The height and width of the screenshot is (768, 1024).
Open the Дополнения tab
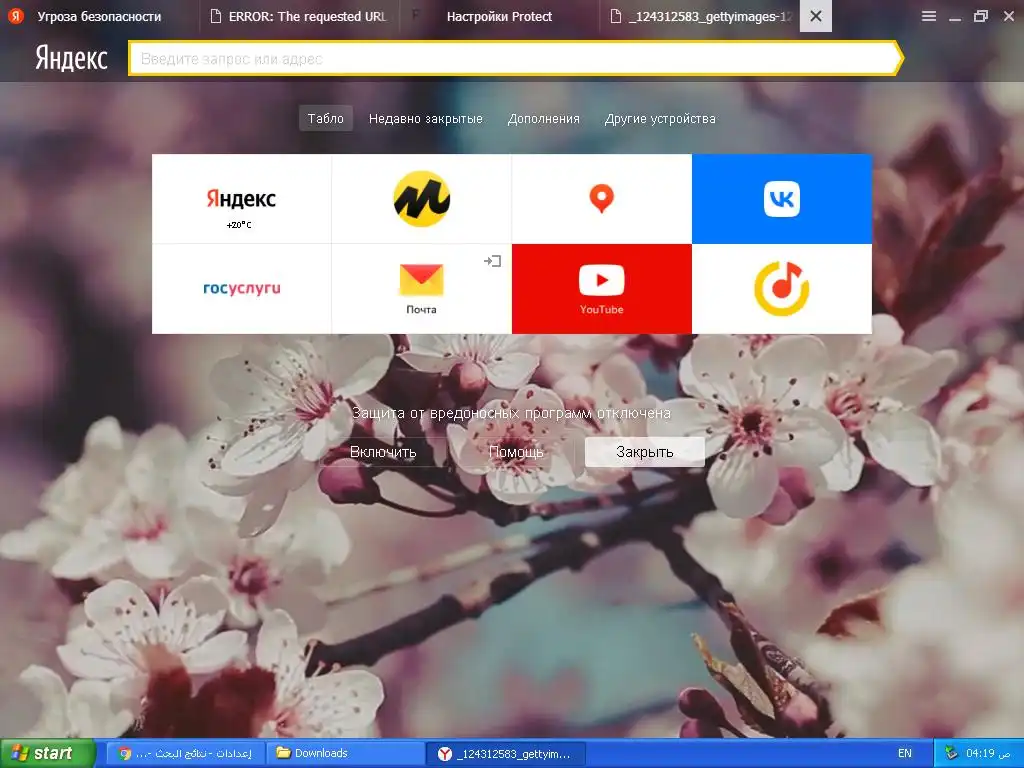[544, 119]
